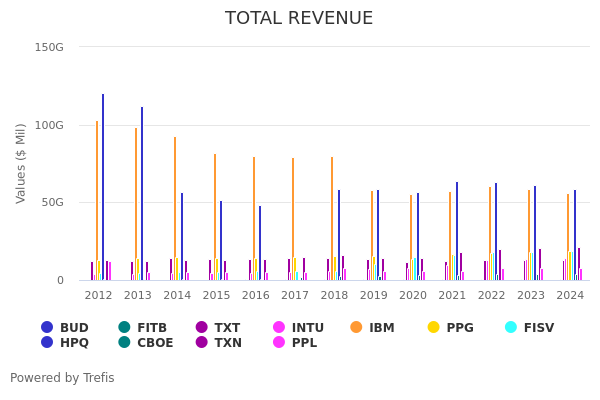Open the Powered by Trefis link

[x=62, y=378]
